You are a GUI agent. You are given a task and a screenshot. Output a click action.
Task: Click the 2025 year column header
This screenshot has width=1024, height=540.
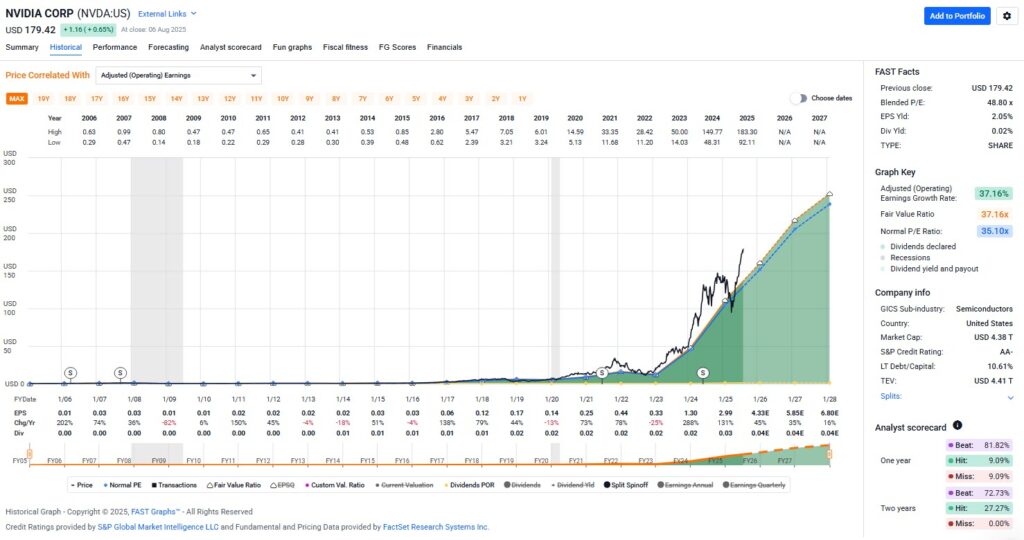(x=746, y=118)
